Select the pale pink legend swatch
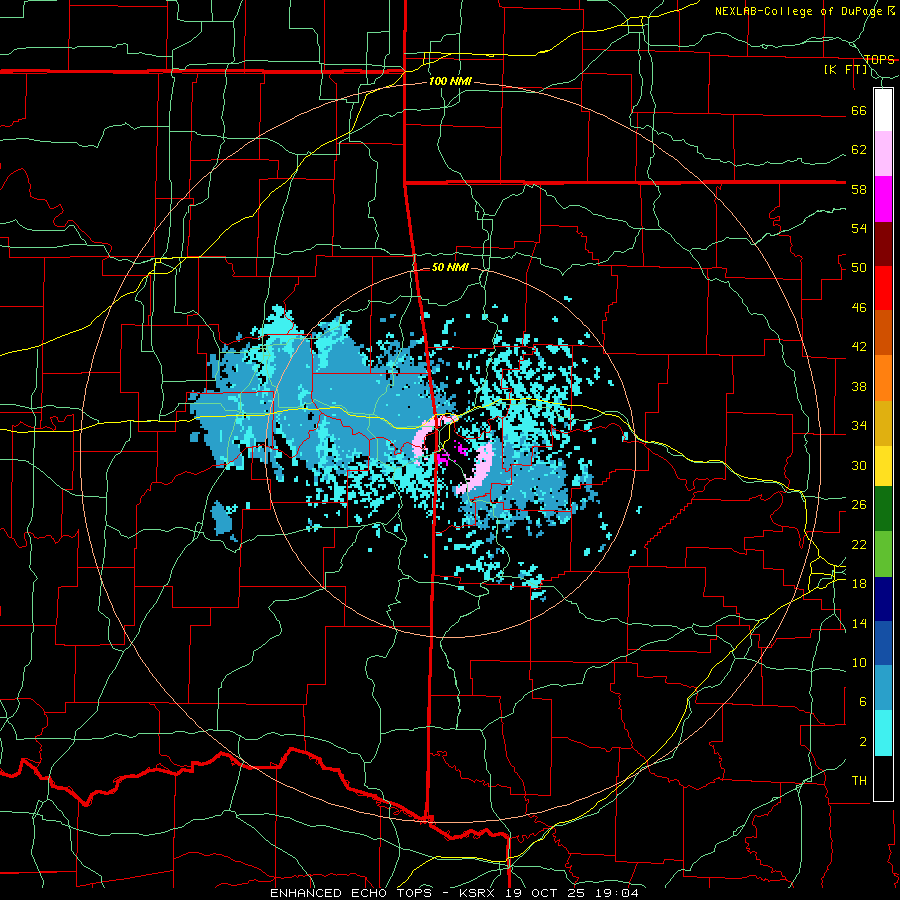 coord(883,154)
